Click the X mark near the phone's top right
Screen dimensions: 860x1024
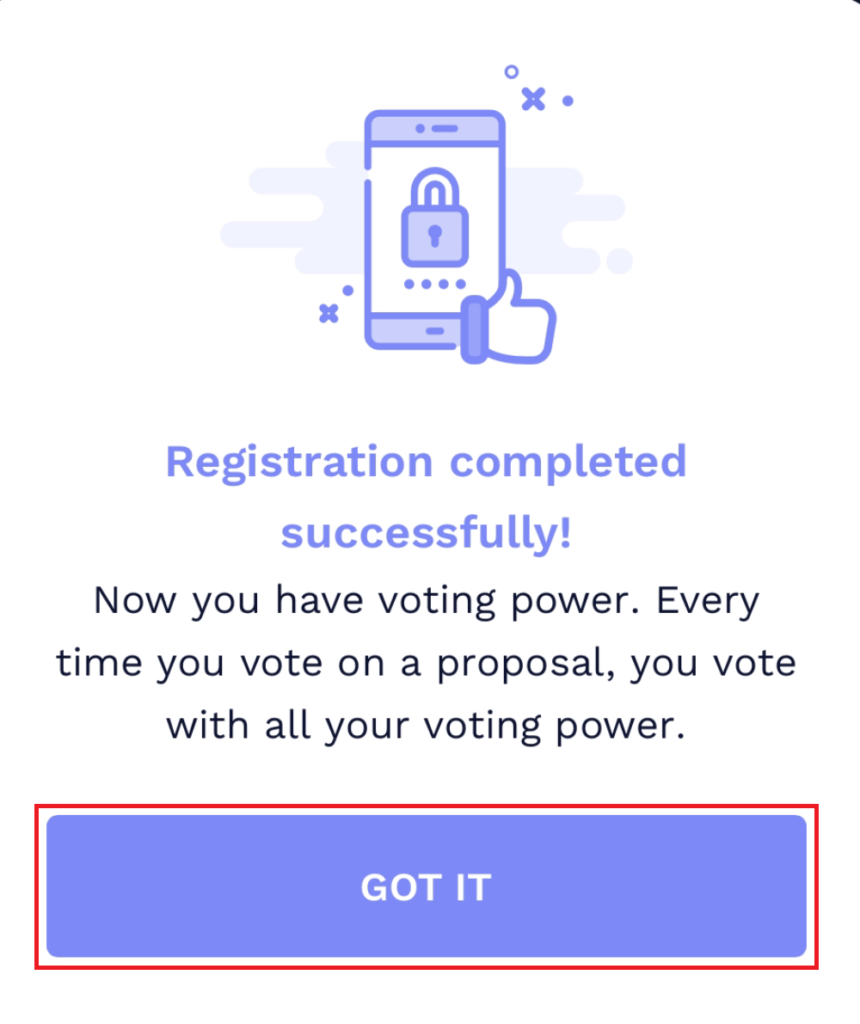(532, 99)
